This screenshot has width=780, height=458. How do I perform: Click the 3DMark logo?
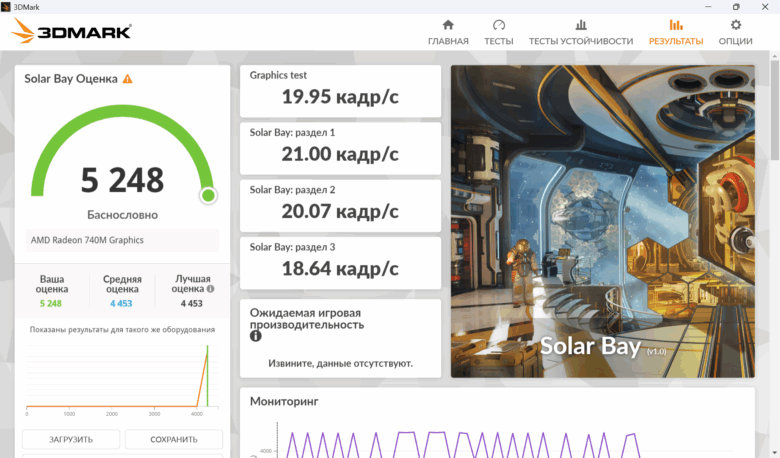click(72, 31)
